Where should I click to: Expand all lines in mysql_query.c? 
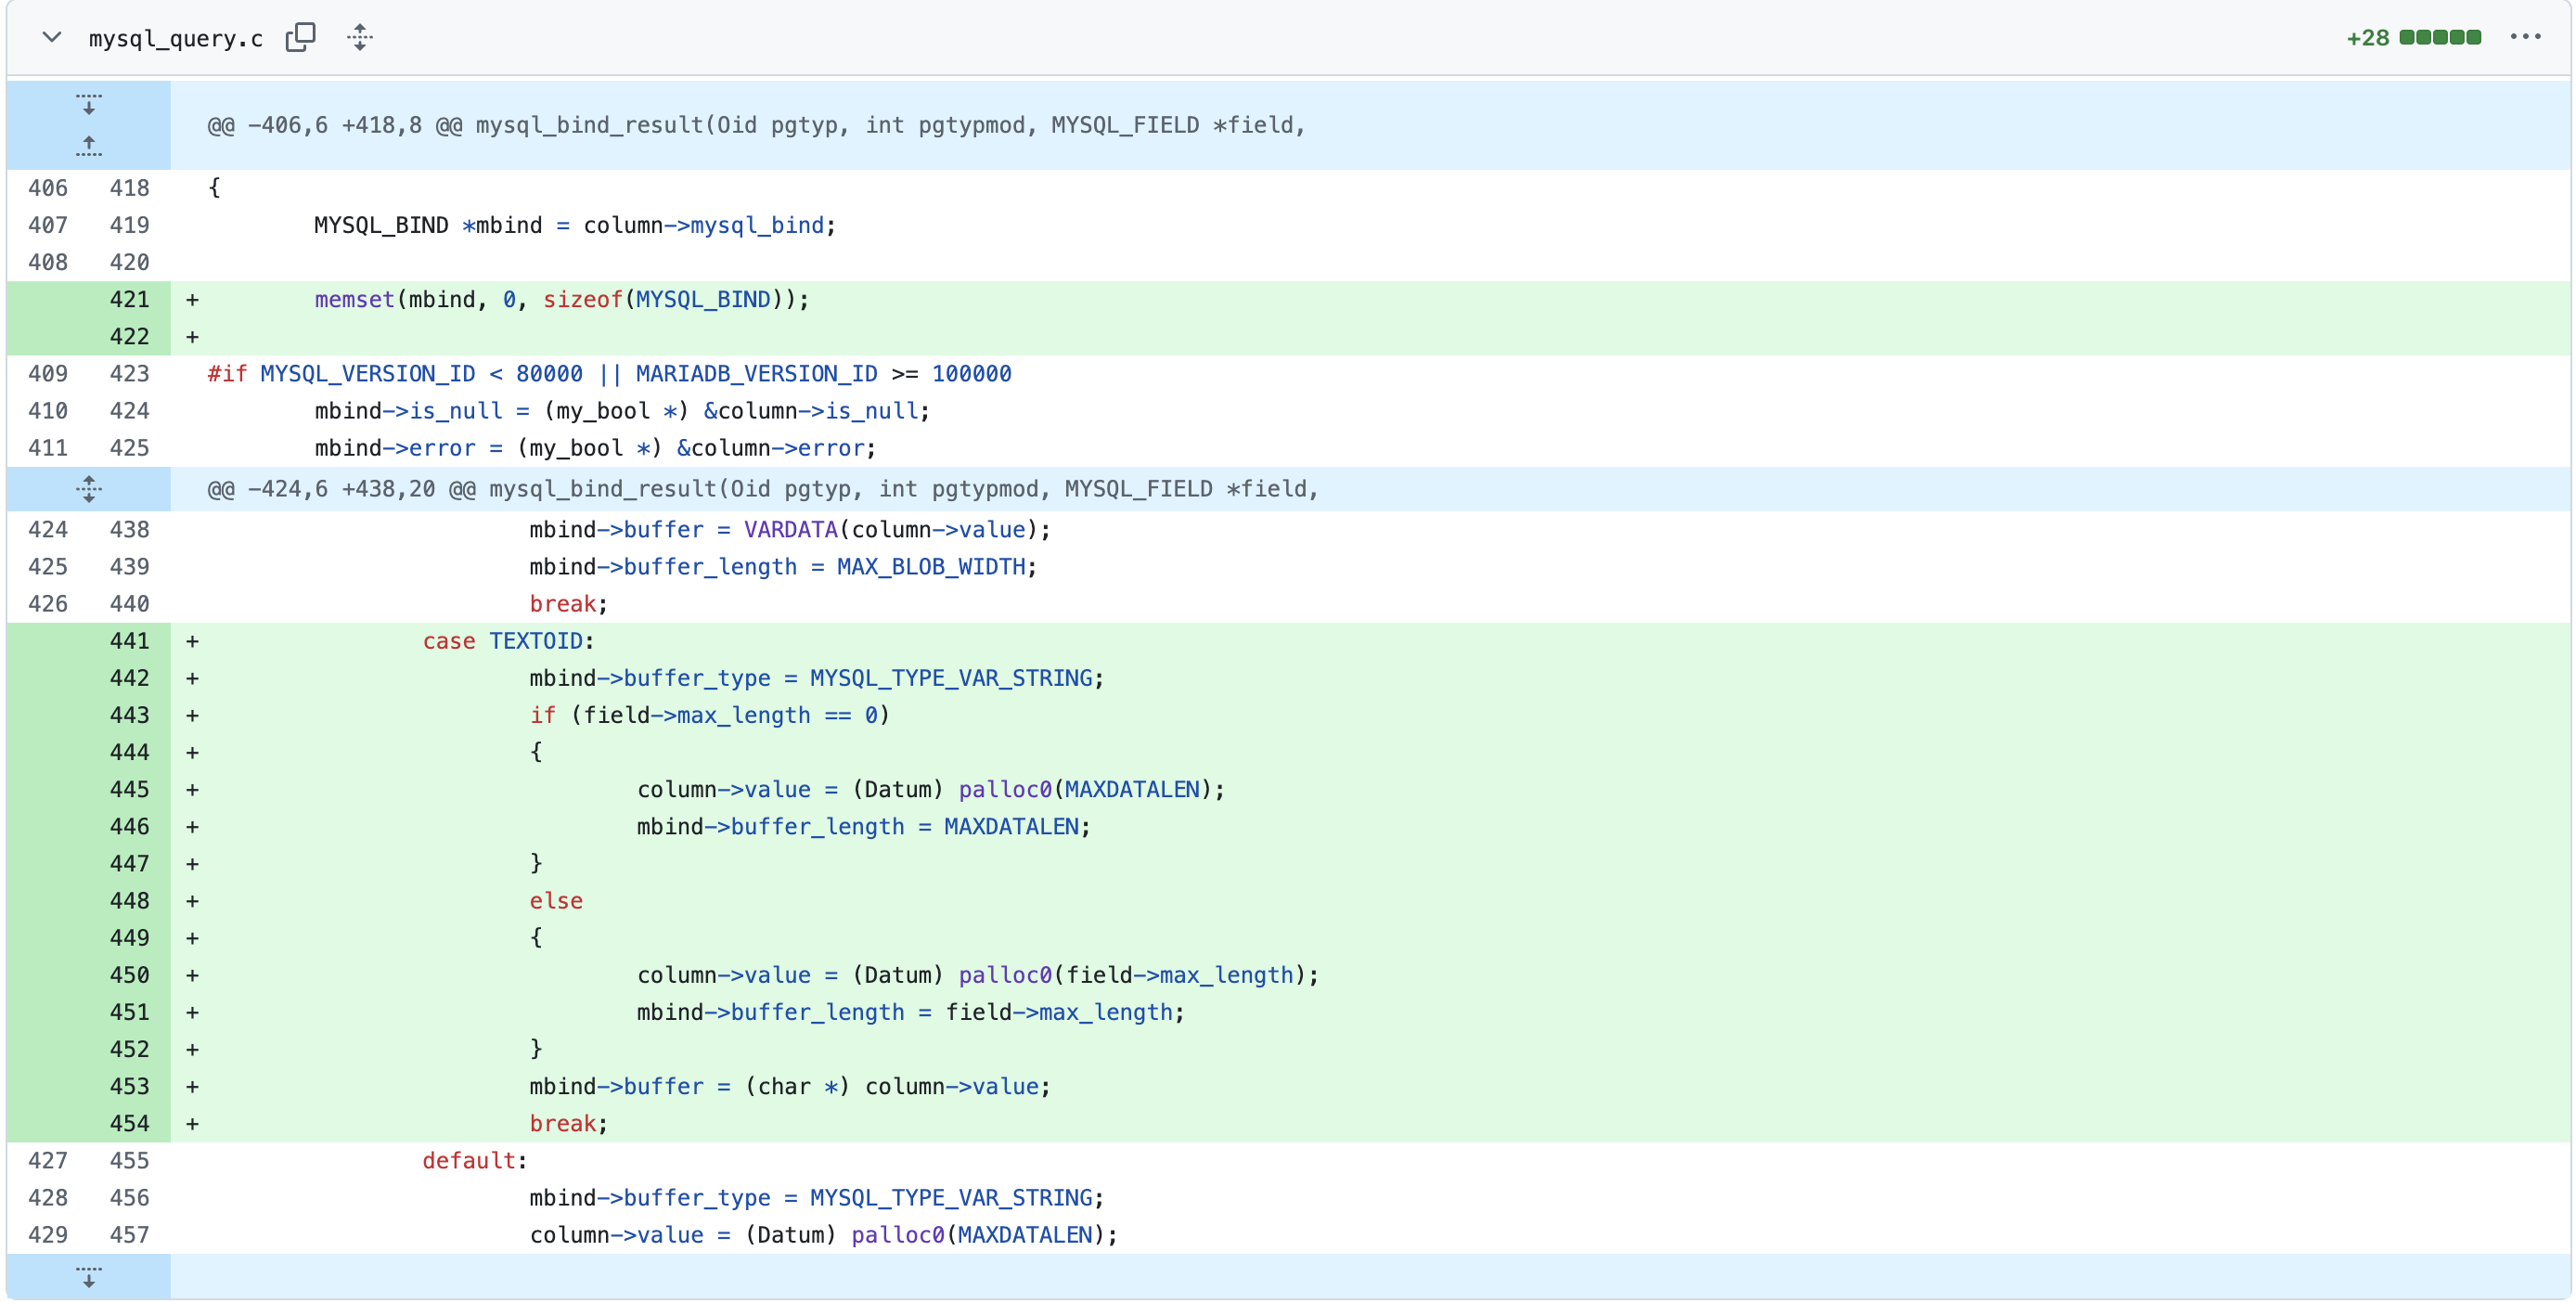coord(360,38)
